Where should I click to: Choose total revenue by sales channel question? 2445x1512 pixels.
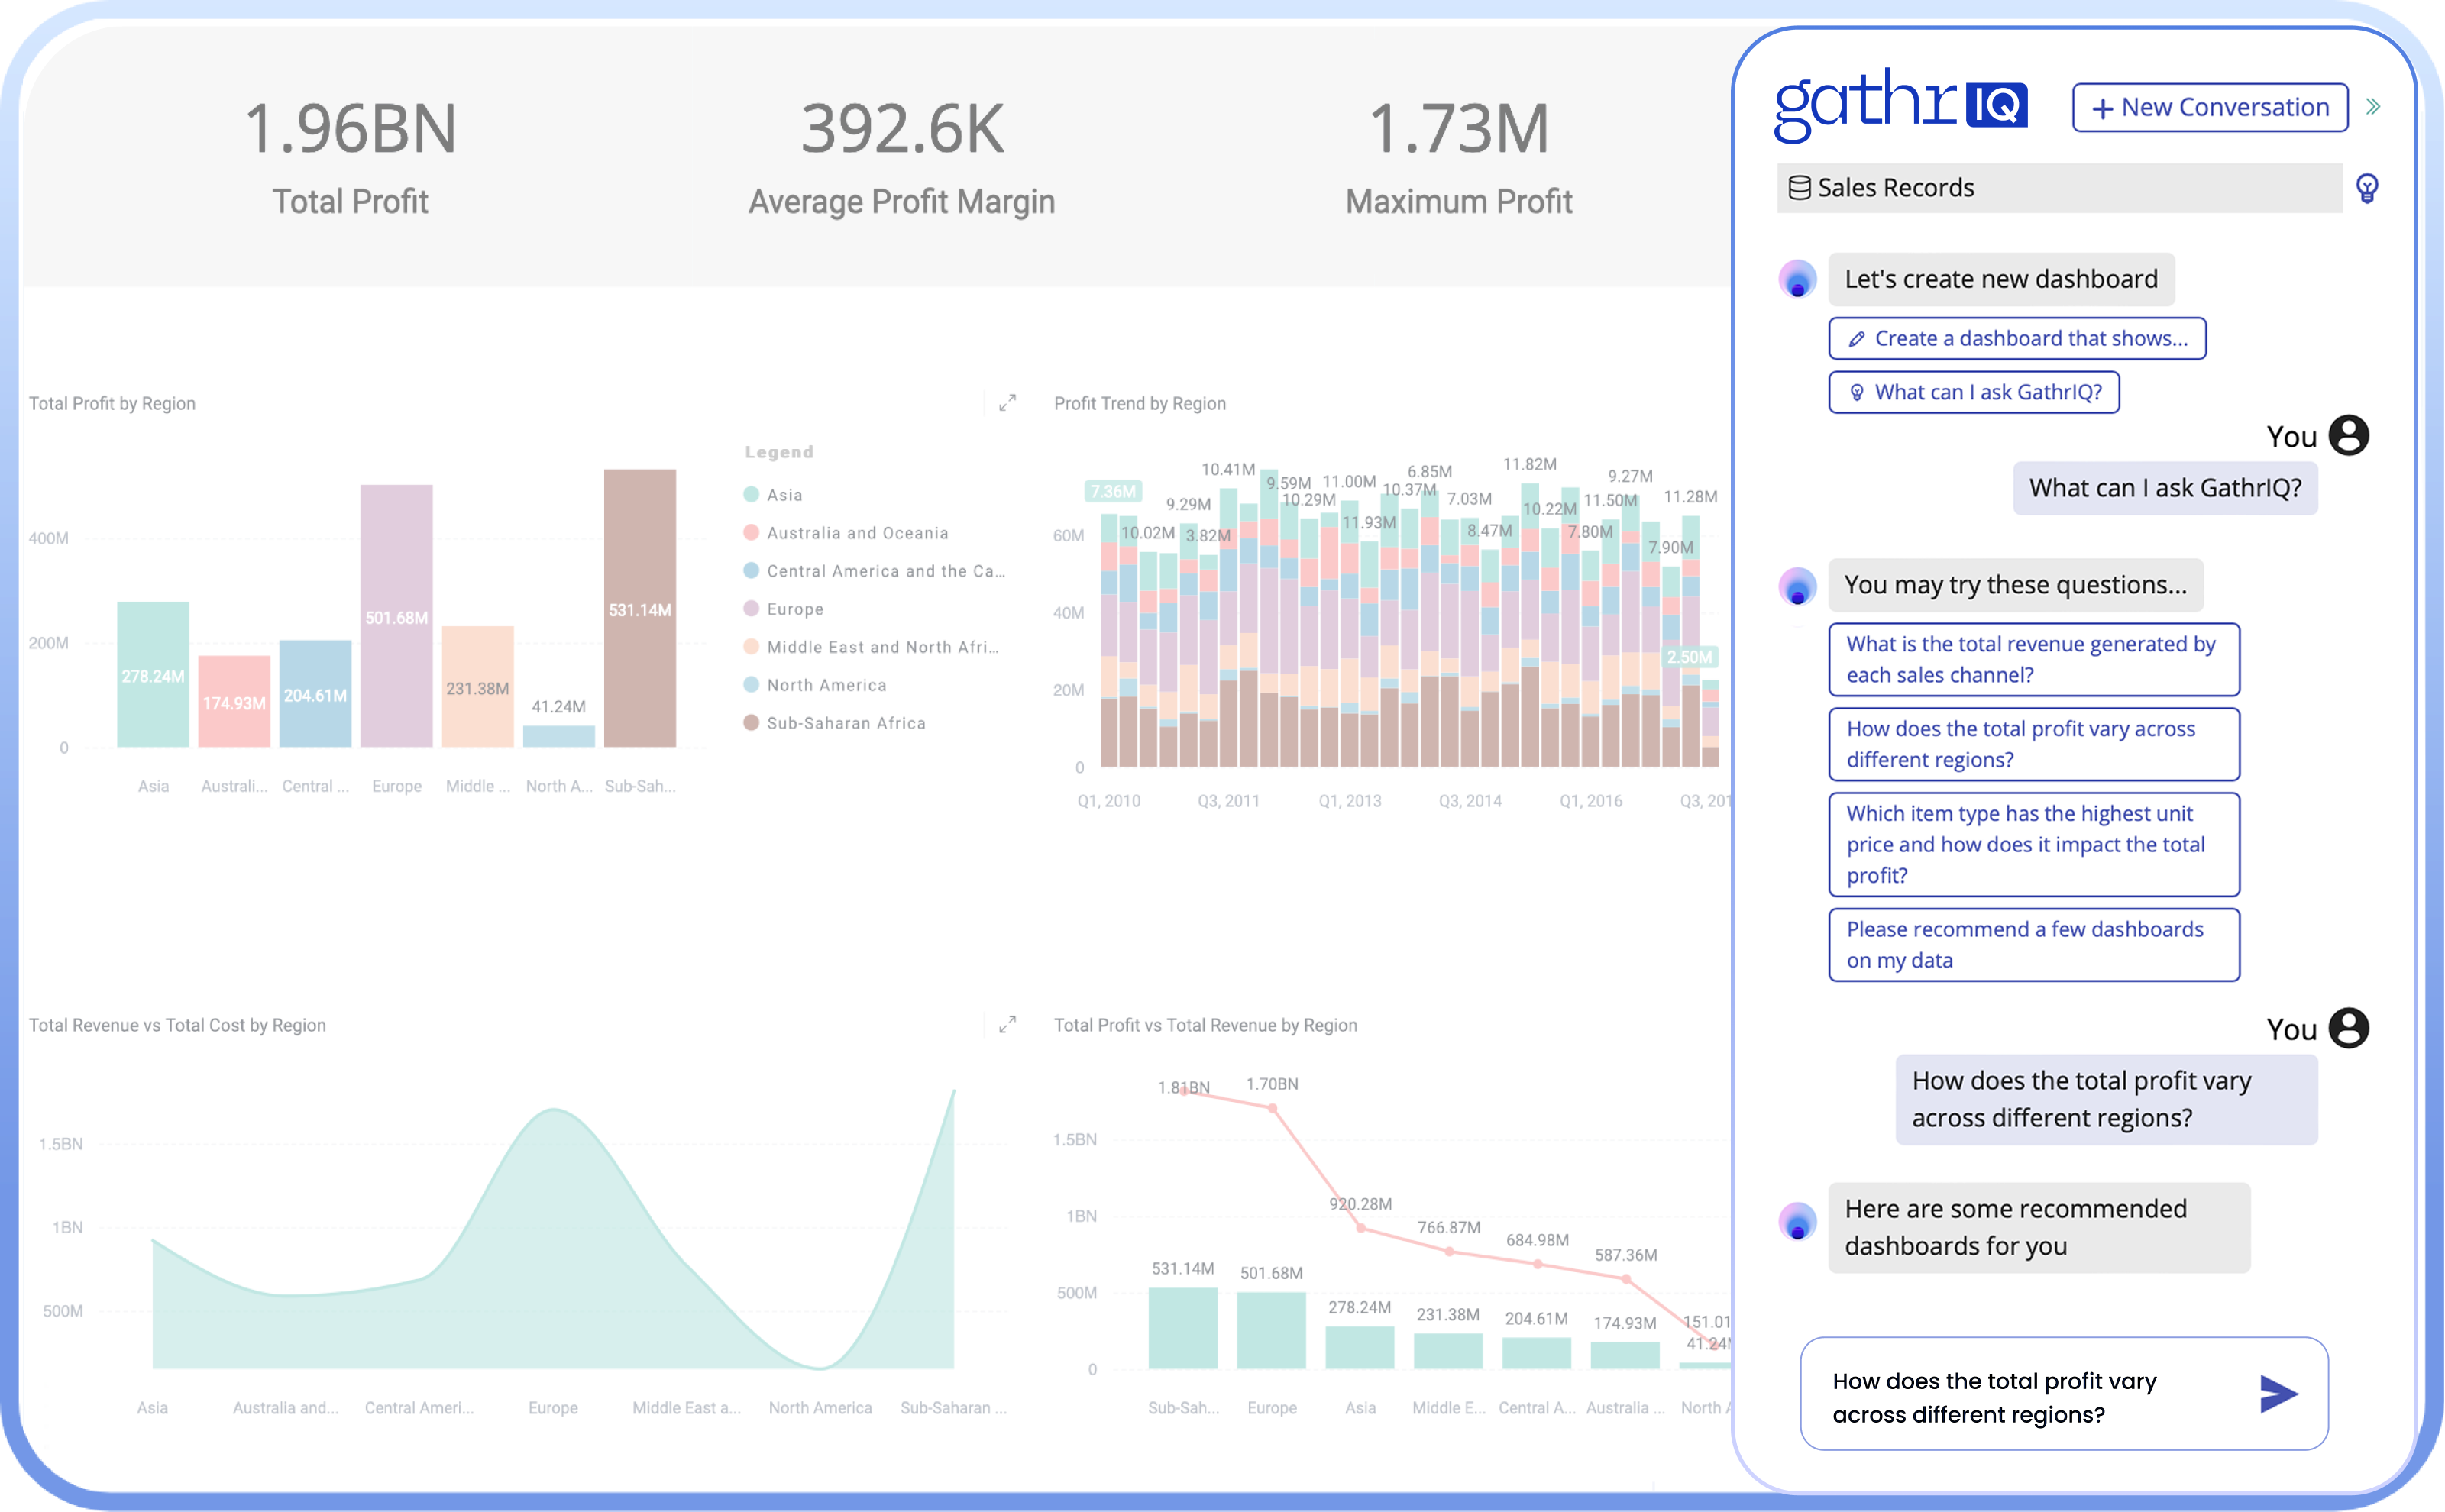pos(2033,659)
